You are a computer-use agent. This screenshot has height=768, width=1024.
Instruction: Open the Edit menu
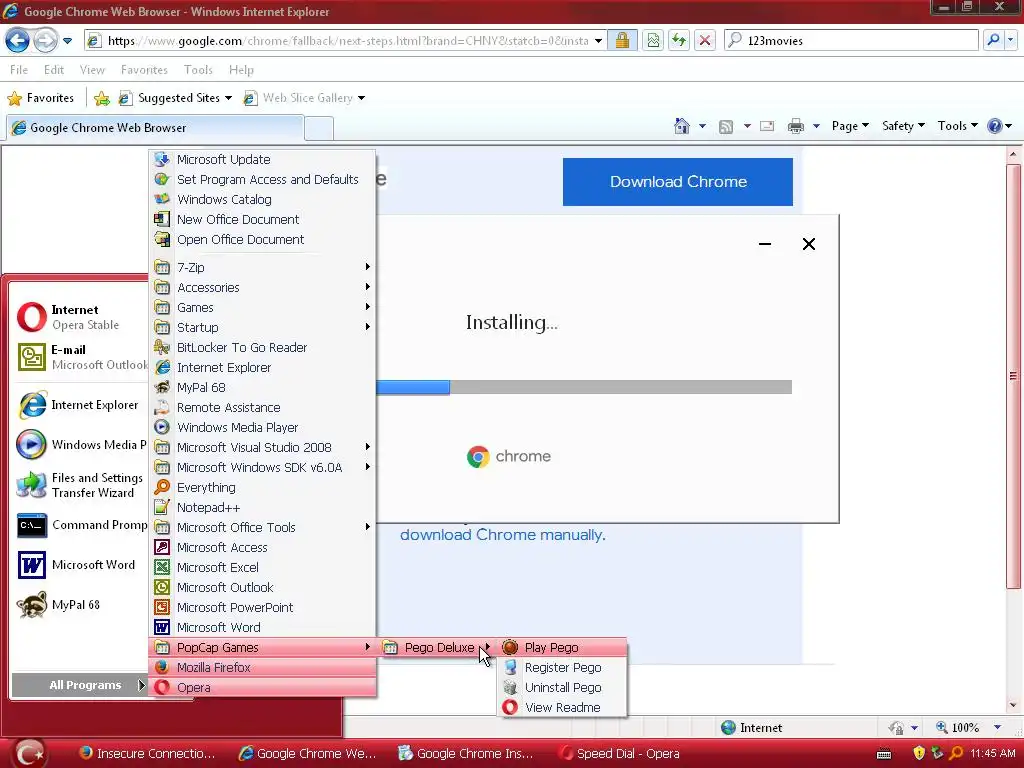coord(54,70)
